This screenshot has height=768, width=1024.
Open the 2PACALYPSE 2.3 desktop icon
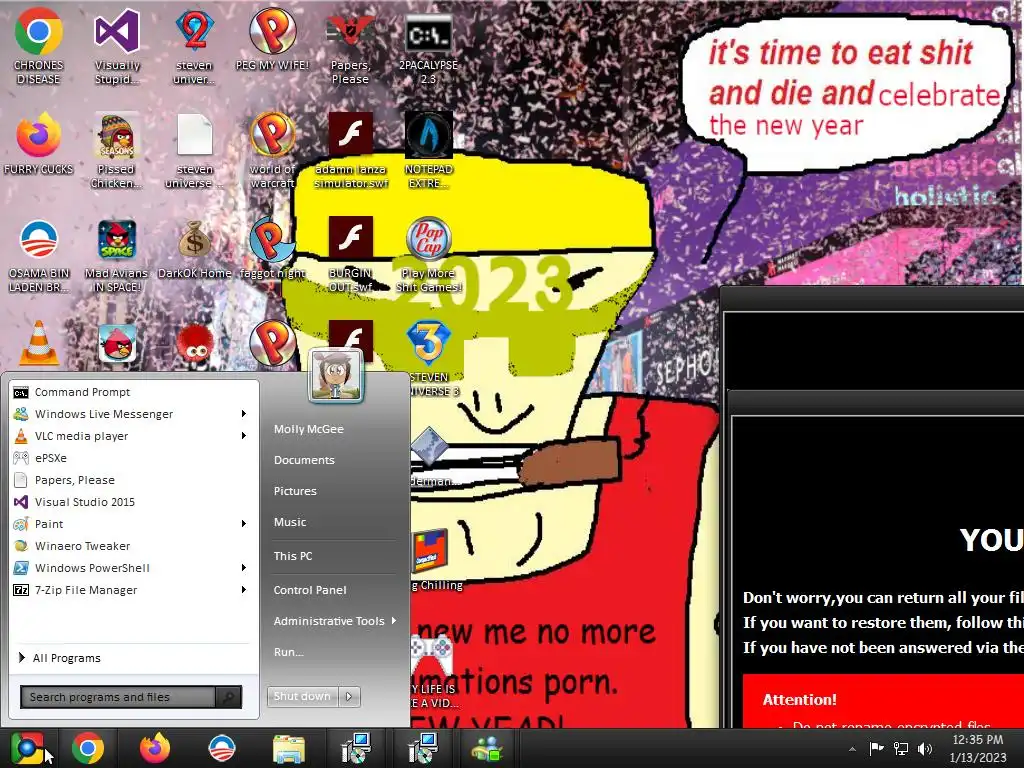click(x=428, y=46)
